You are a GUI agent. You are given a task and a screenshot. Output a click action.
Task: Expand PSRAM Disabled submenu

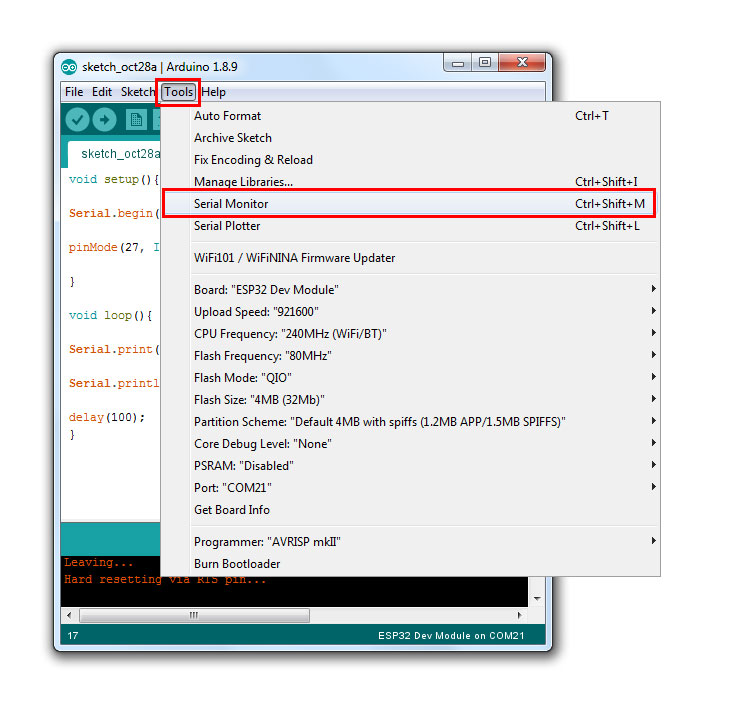pos(411,466)
